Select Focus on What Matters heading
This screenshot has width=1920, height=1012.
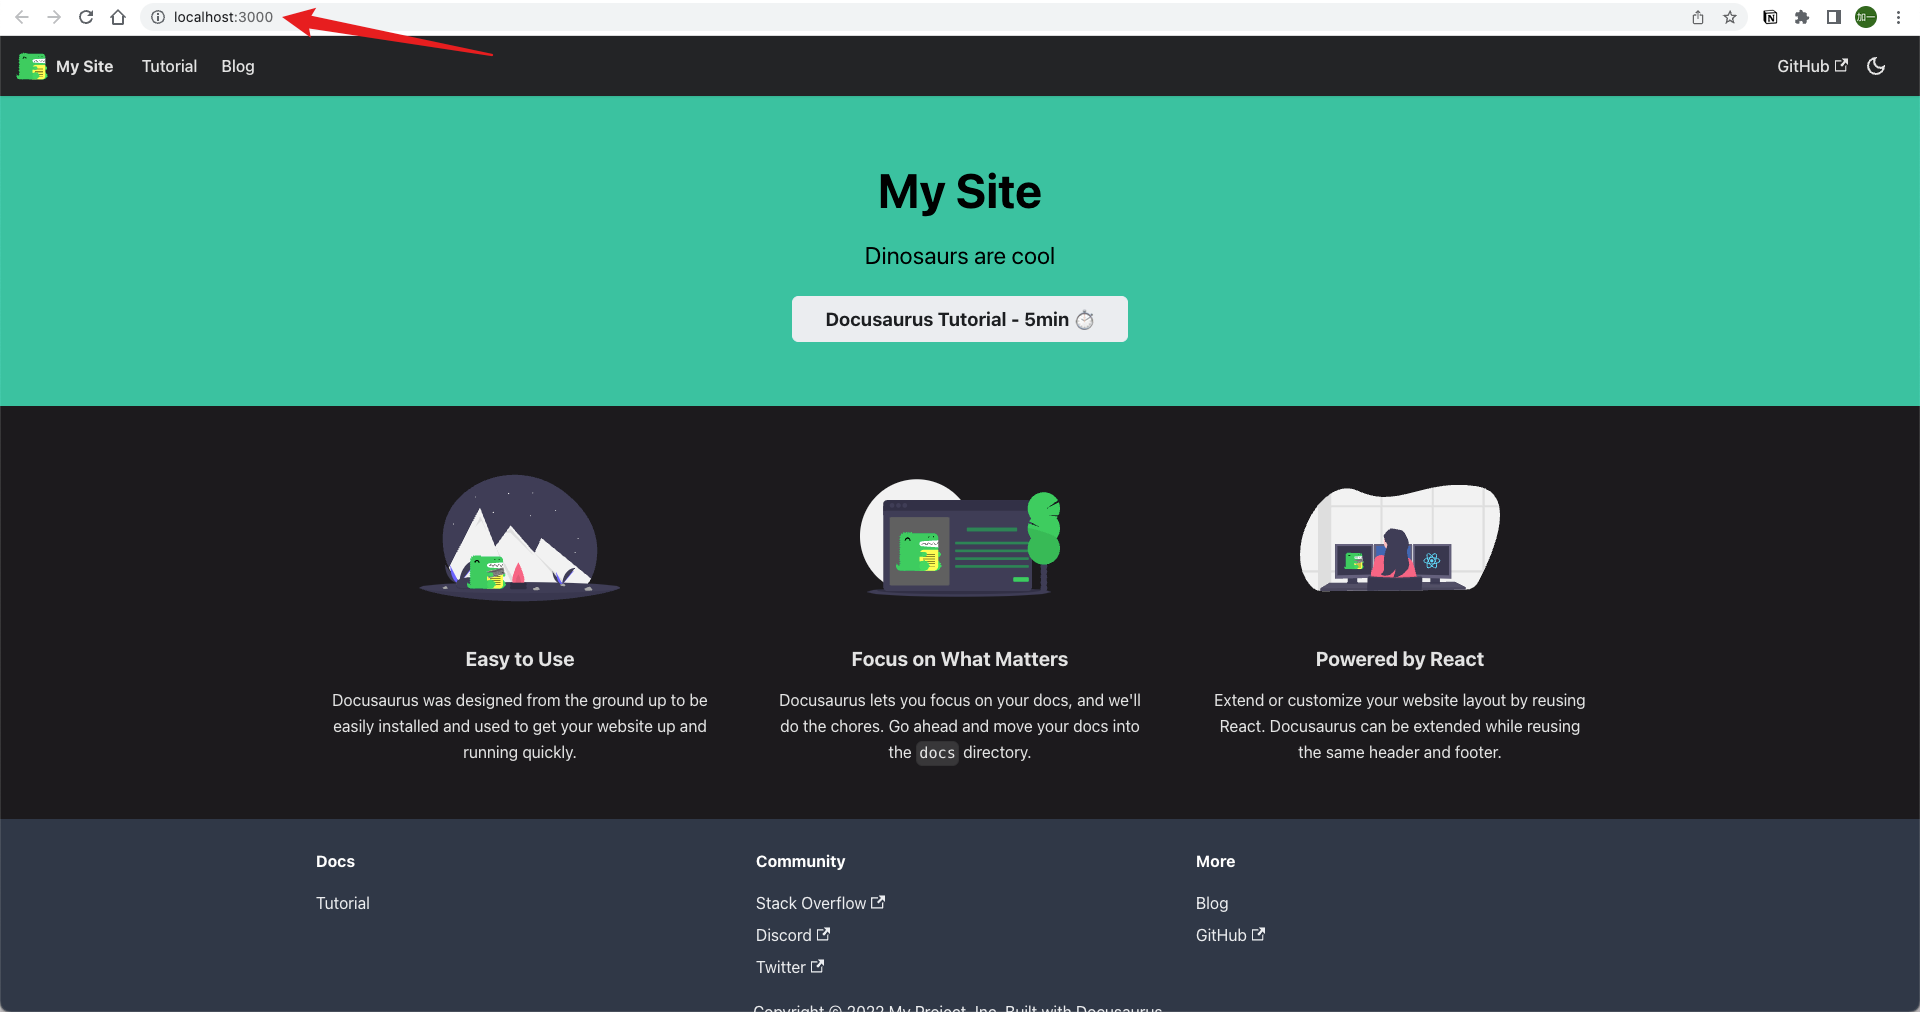pyautogui.click(x=960, y=659)
